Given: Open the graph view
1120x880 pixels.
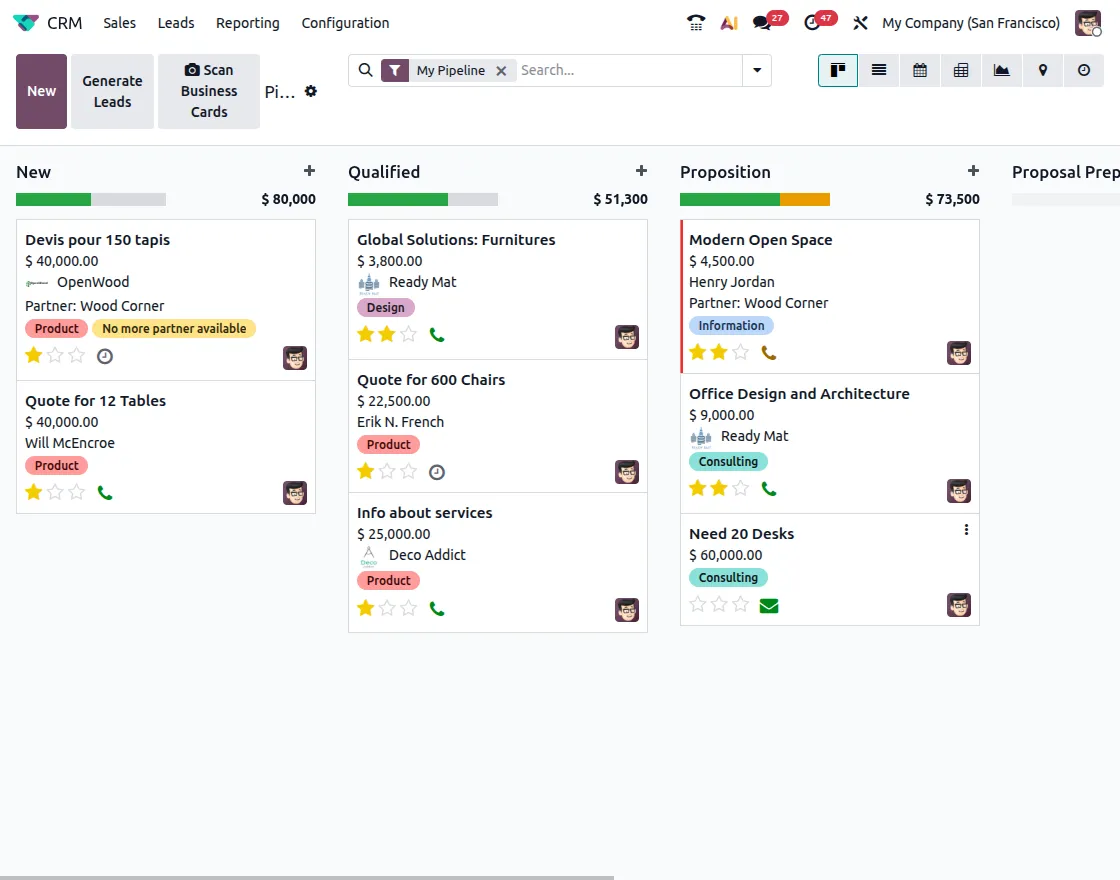Looking at the screenshot, I should coord(1002,70).
